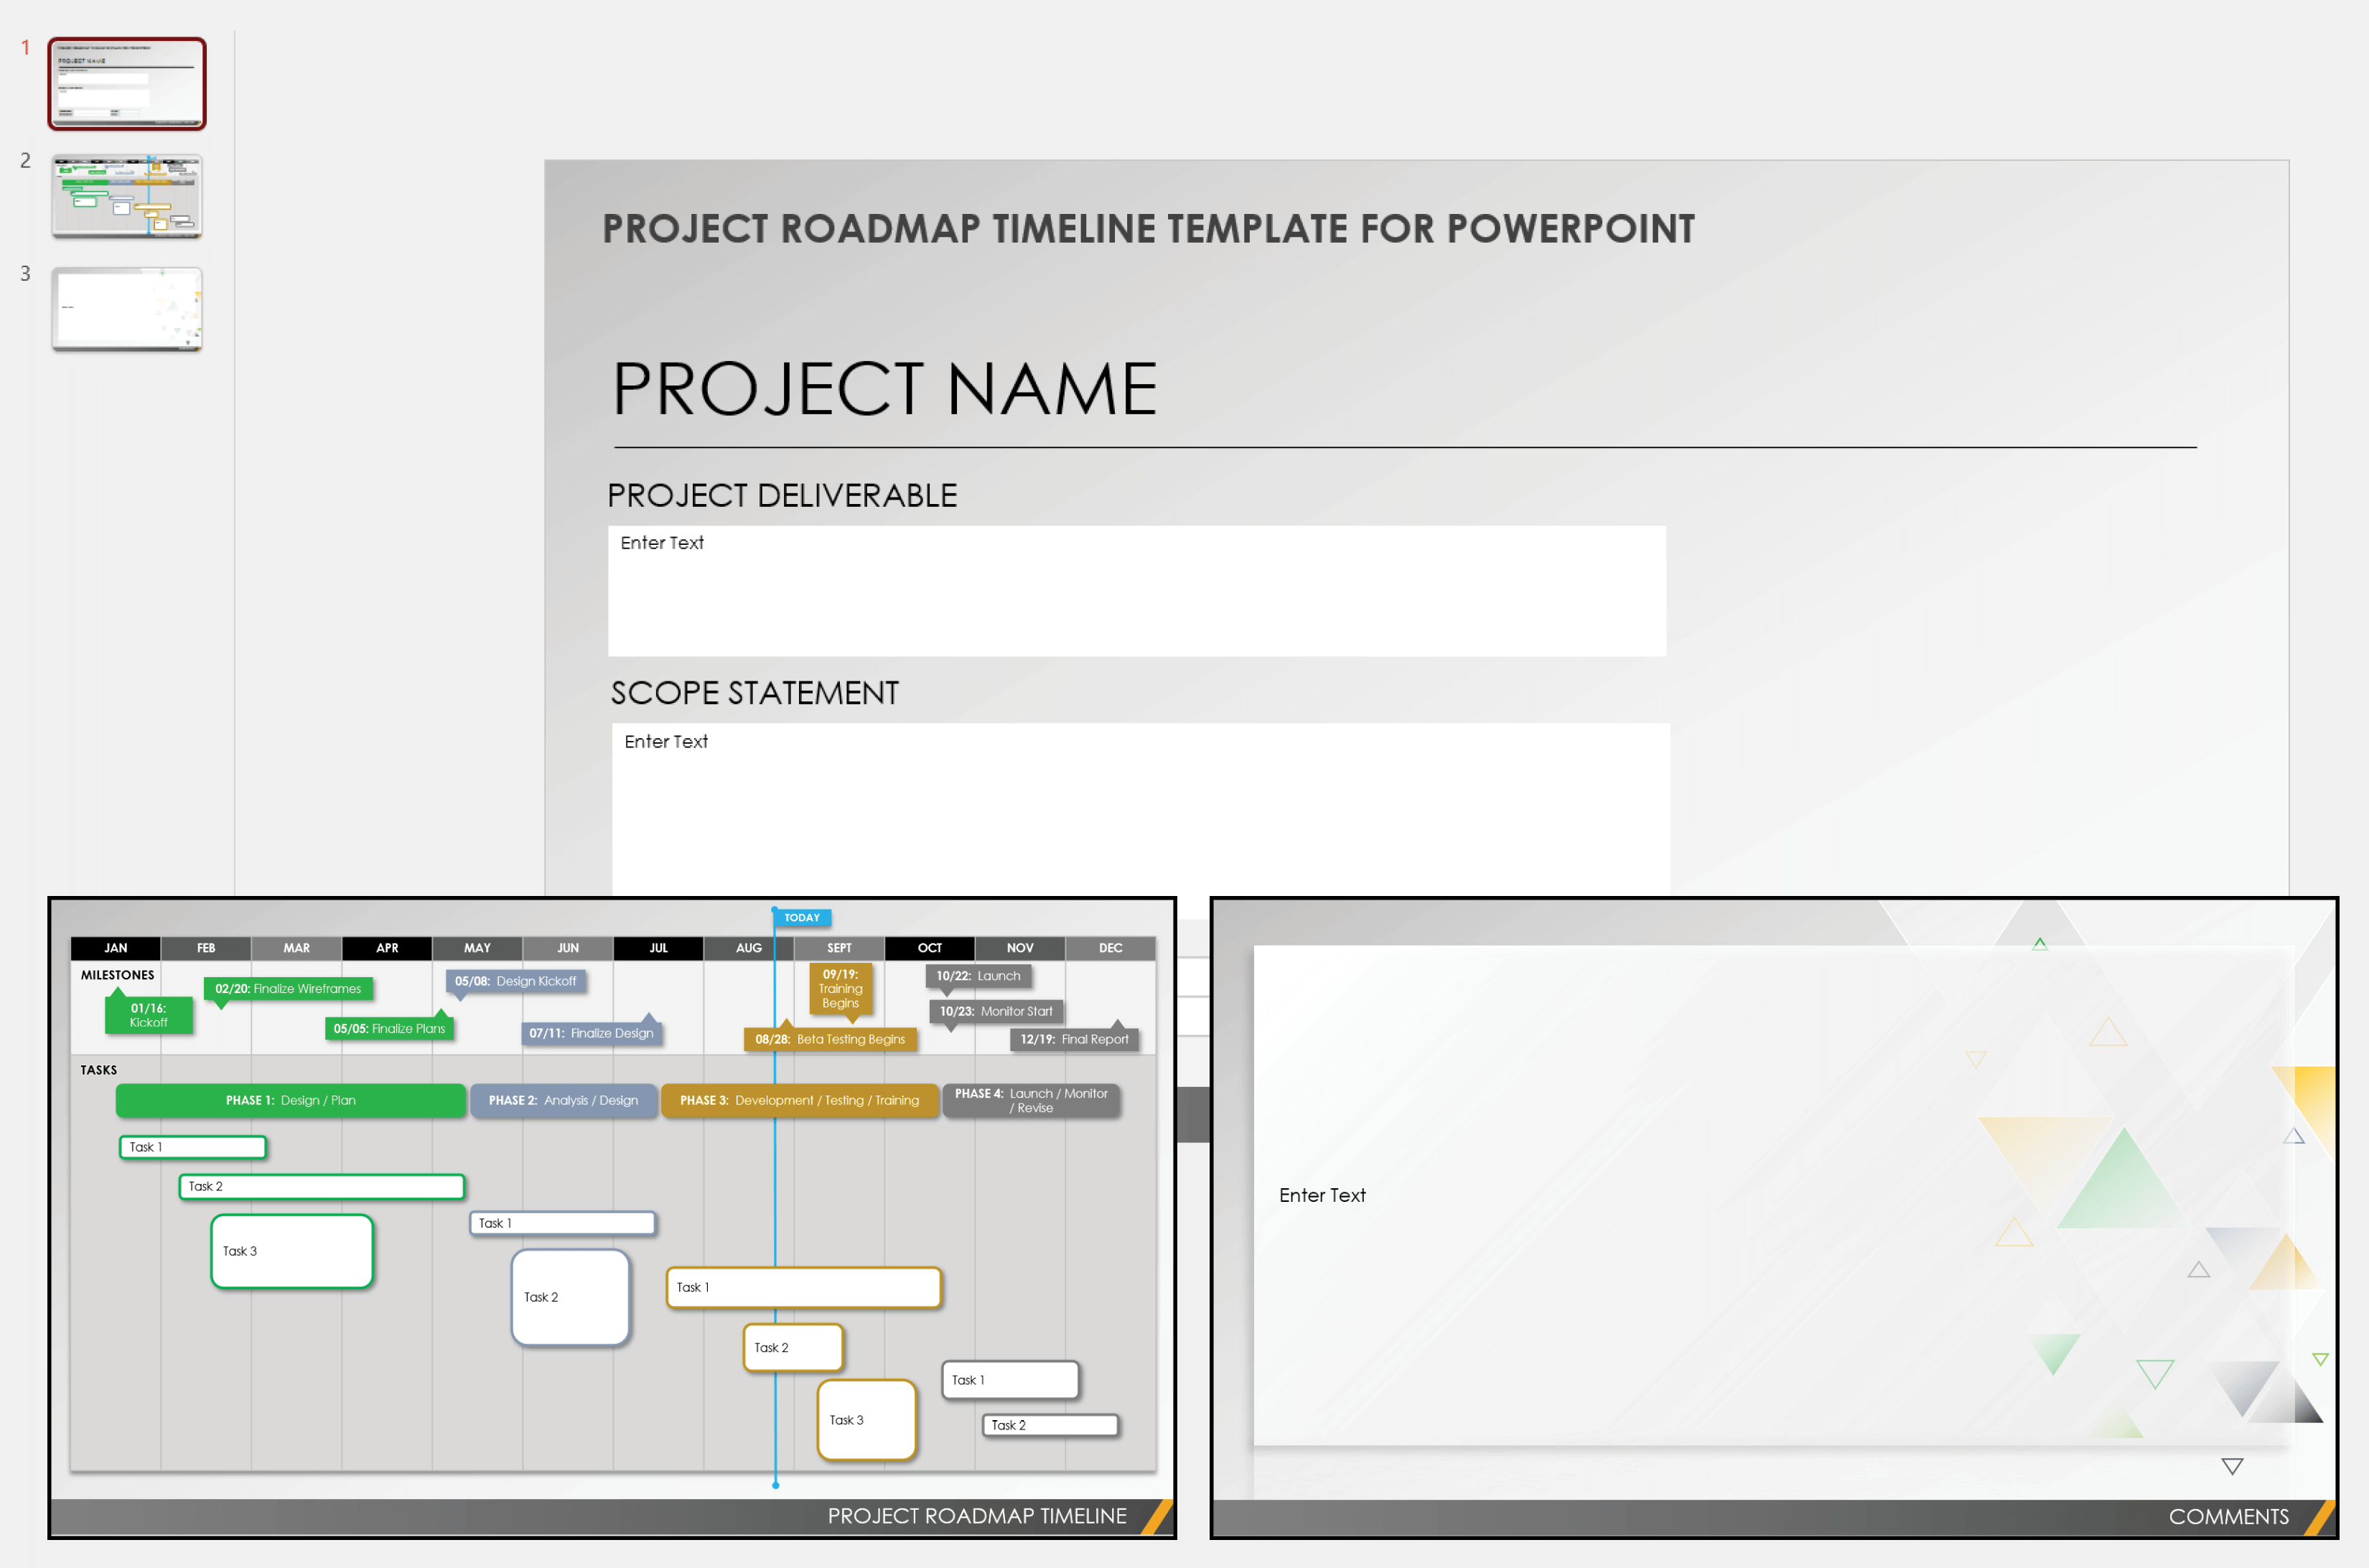This screenshot has height=1568, width=2369.
Task: Select slide 3 comments thumbnail
Action: pyautogui.click(x=127, y=309)
